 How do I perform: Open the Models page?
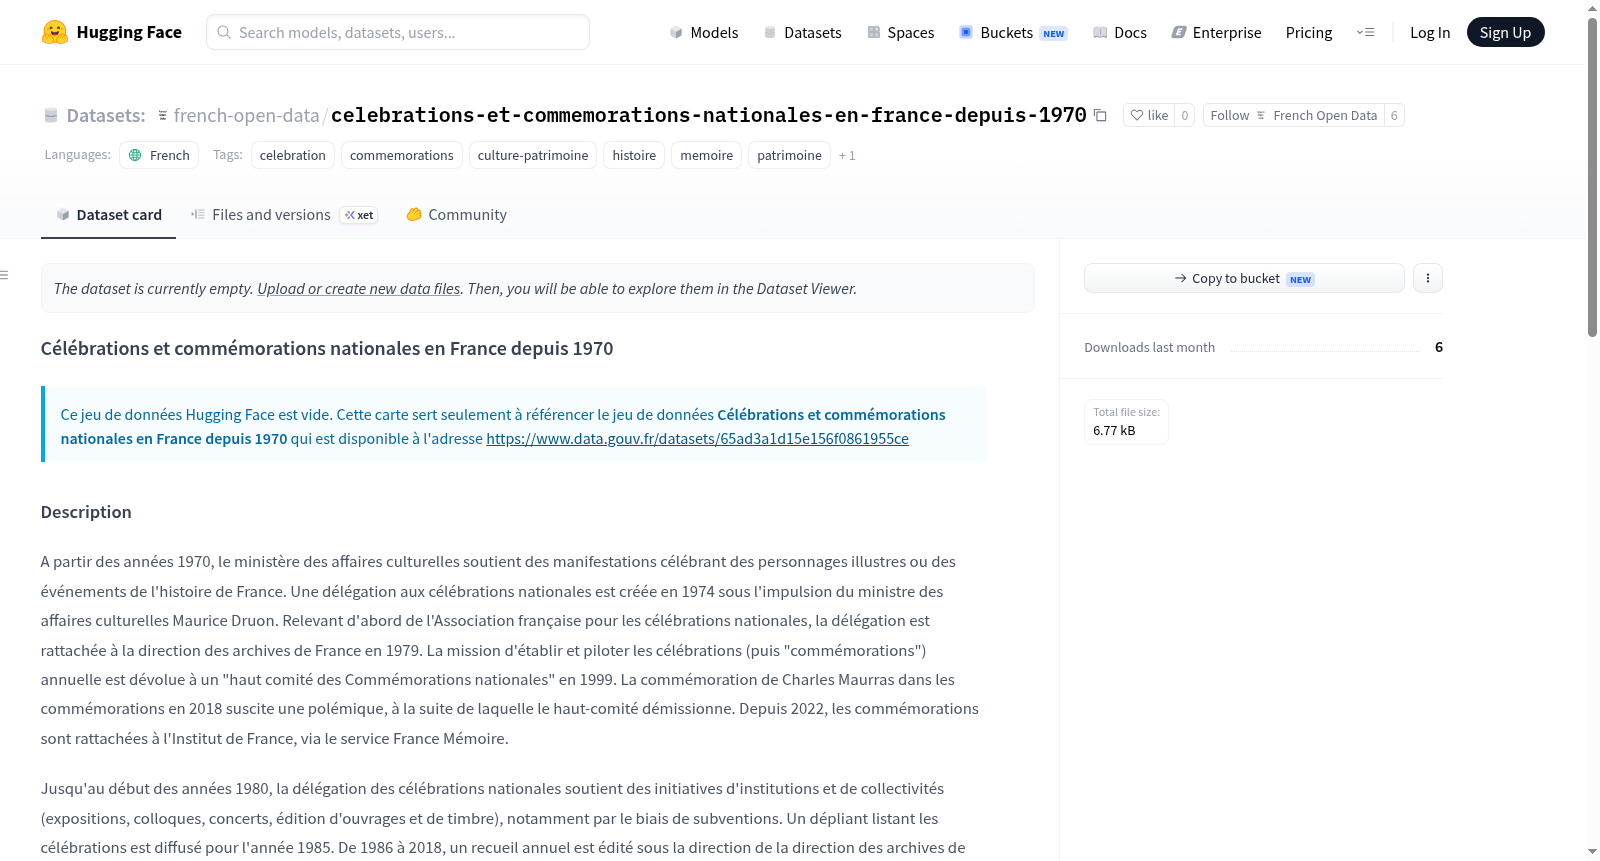pos(704,32)
